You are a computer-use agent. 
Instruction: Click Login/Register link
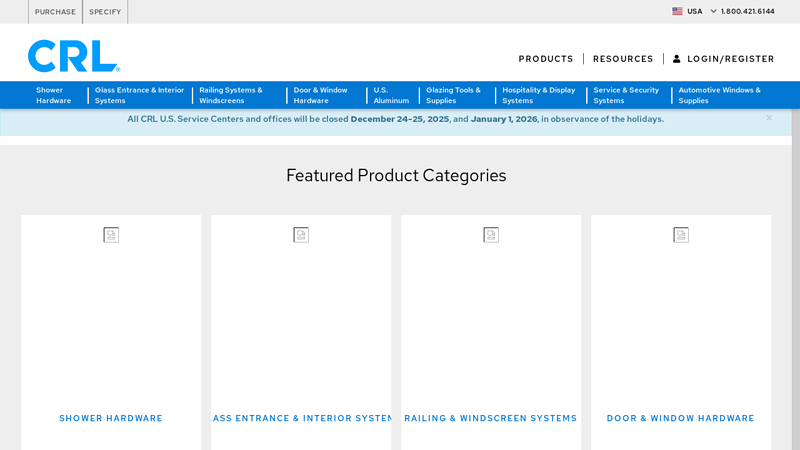click(x=731, y=59)
